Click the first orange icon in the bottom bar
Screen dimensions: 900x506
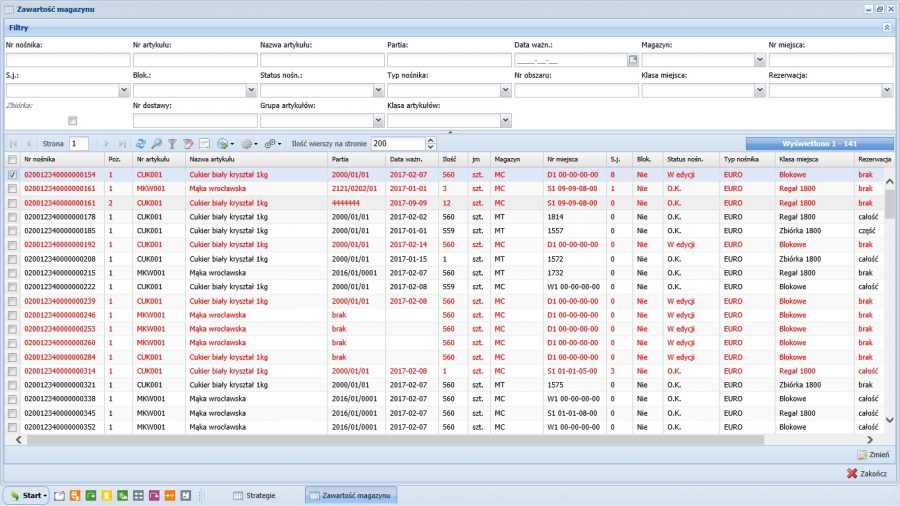click(x=75, y=496)
